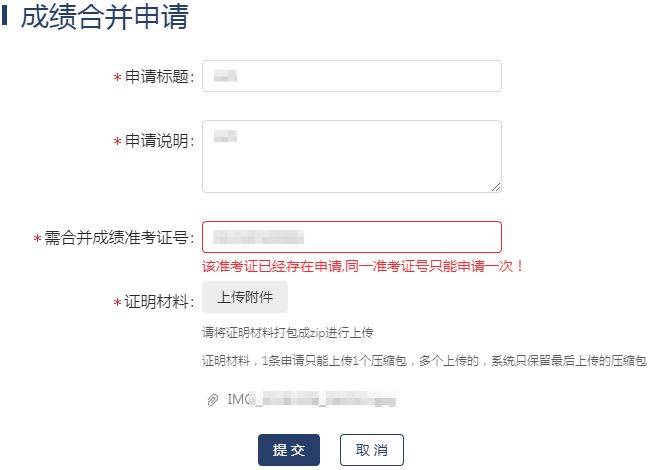Click the 需合并成绩准考证号 label
The height and width of the screenshot is (470, 654).
tap(118, 239)
